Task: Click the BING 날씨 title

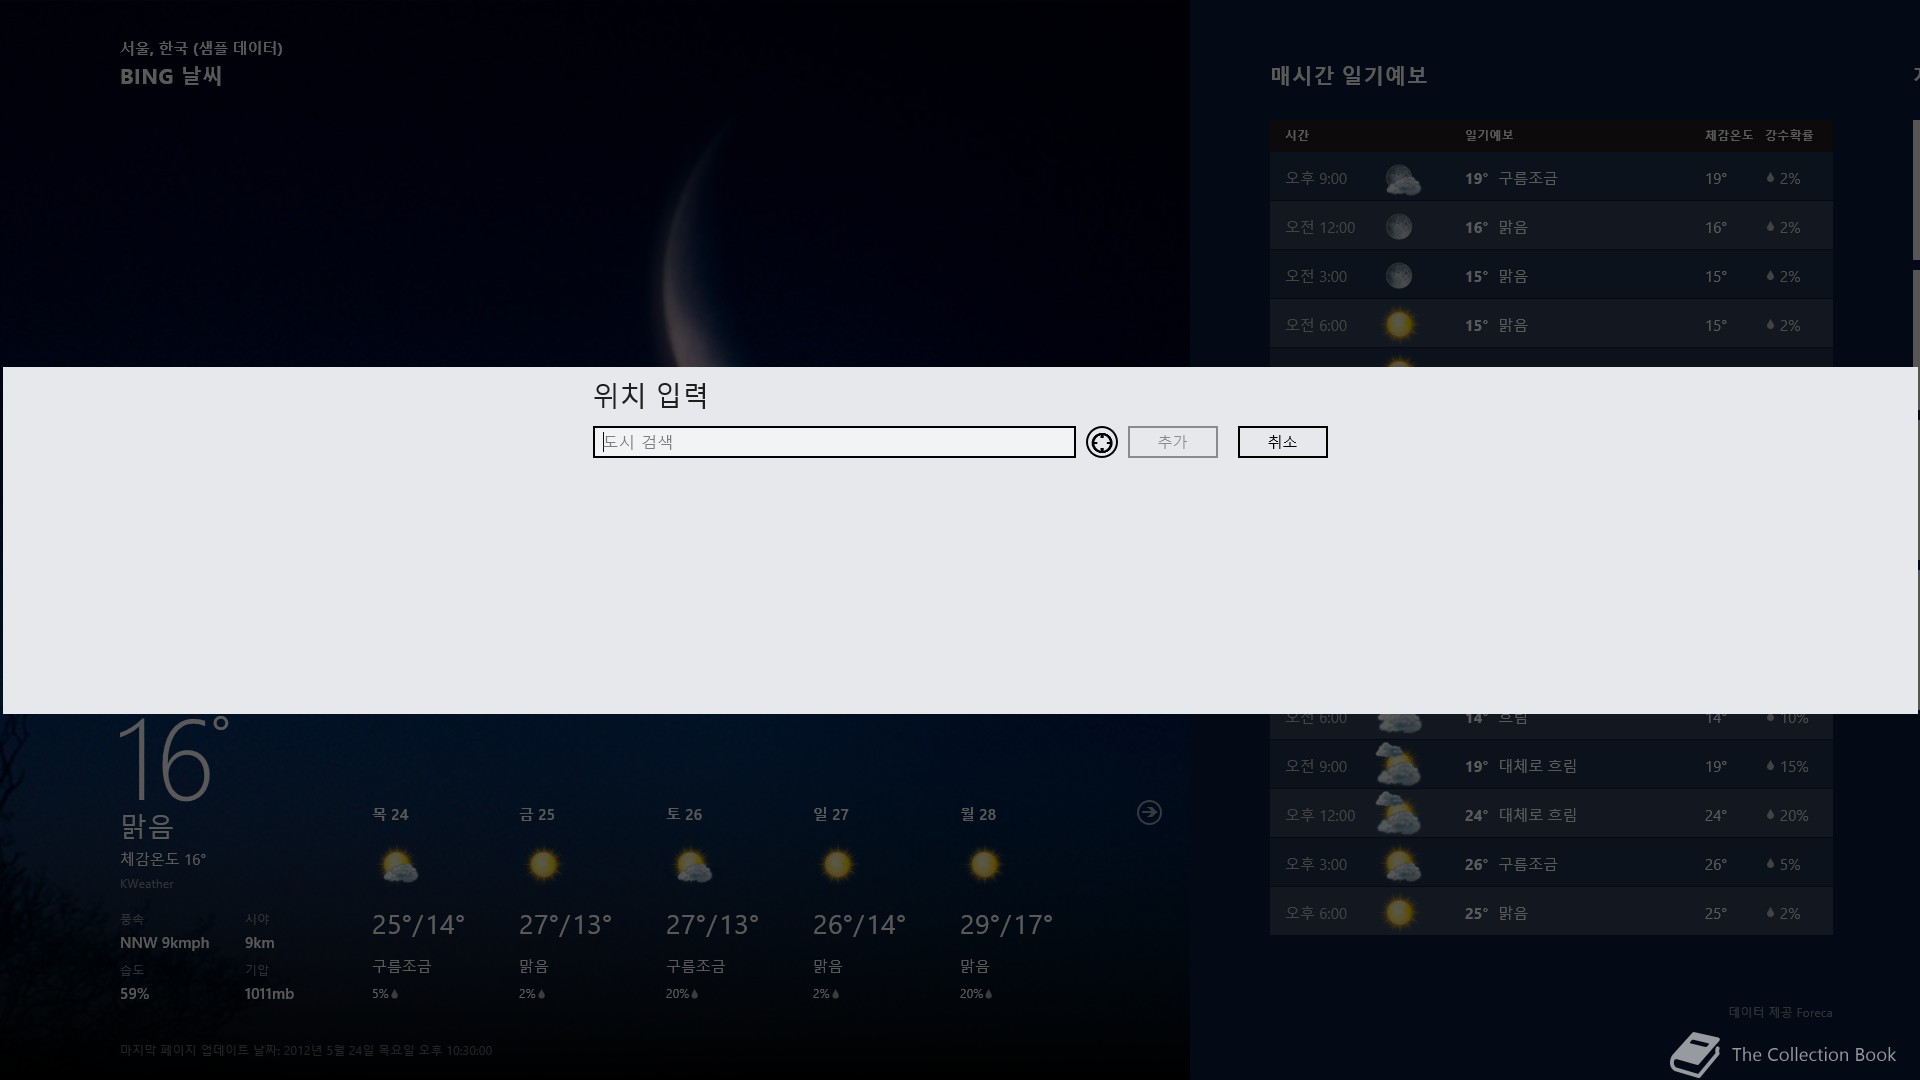Action: tap(171, 77)
